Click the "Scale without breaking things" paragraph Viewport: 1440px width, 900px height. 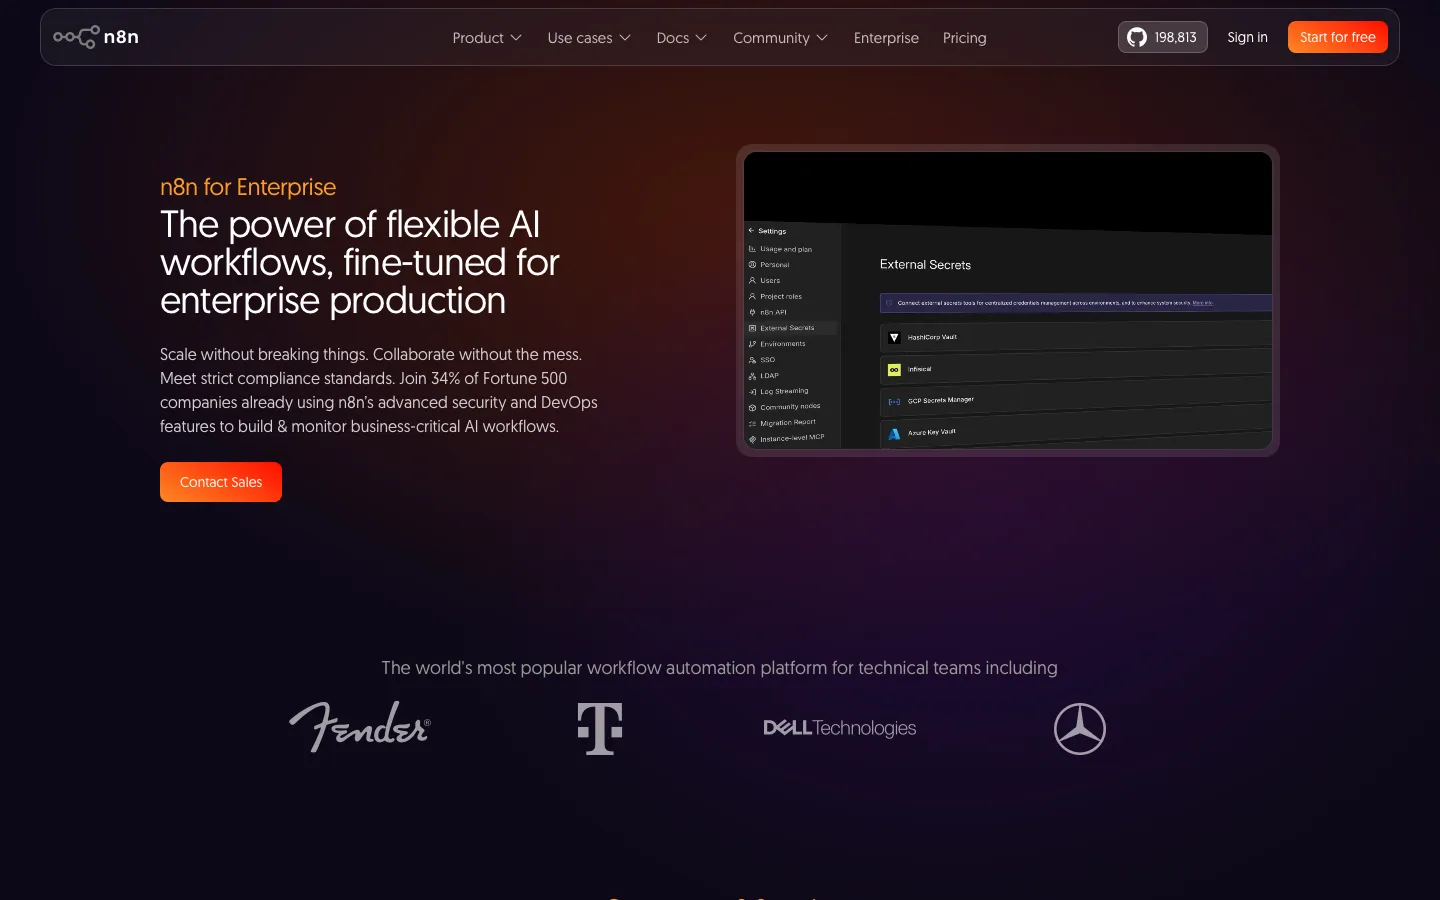point(379,390)
